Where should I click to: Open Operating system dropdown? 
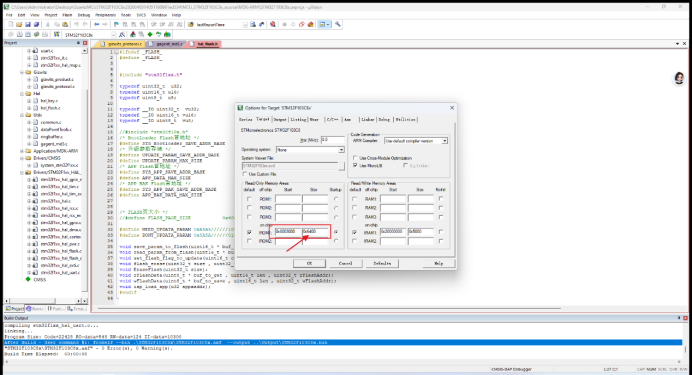(341, 150)
